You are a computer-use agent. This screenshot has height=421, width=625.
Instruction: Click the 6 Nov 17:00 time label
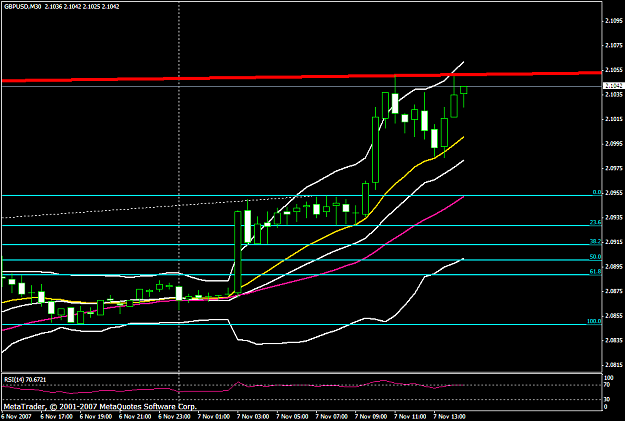pyautogui.click(x=56, y=416)
